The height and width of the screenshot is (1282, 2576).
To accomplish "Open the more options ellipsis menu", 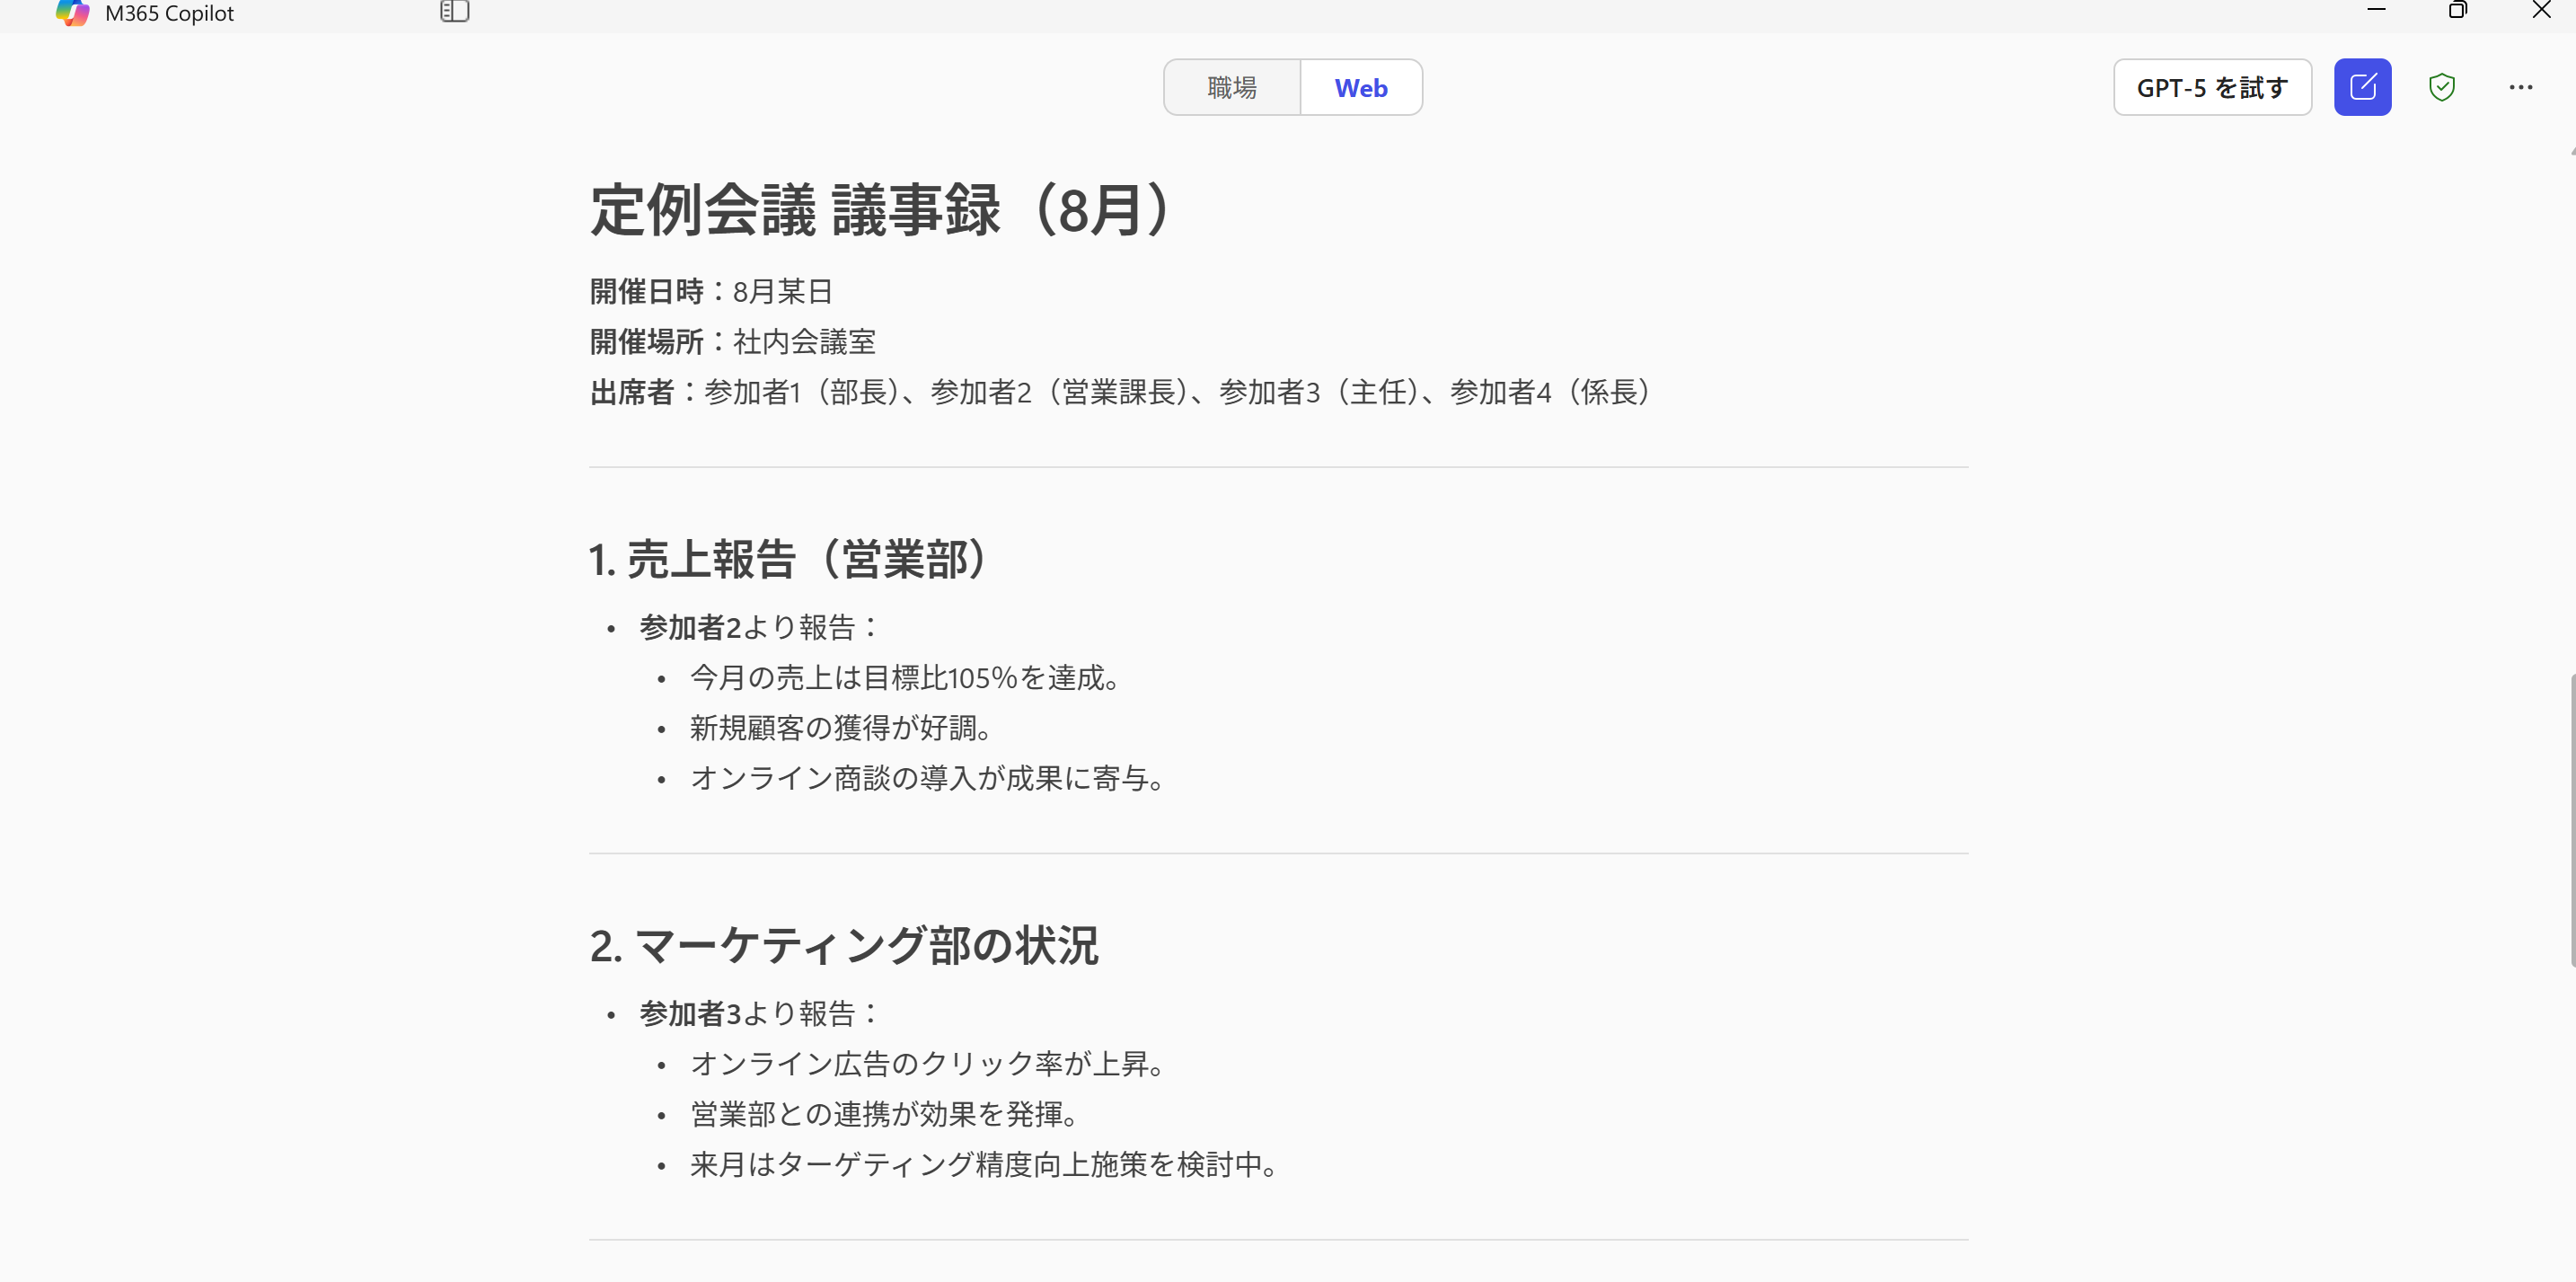I will [x=2522, y=87].
